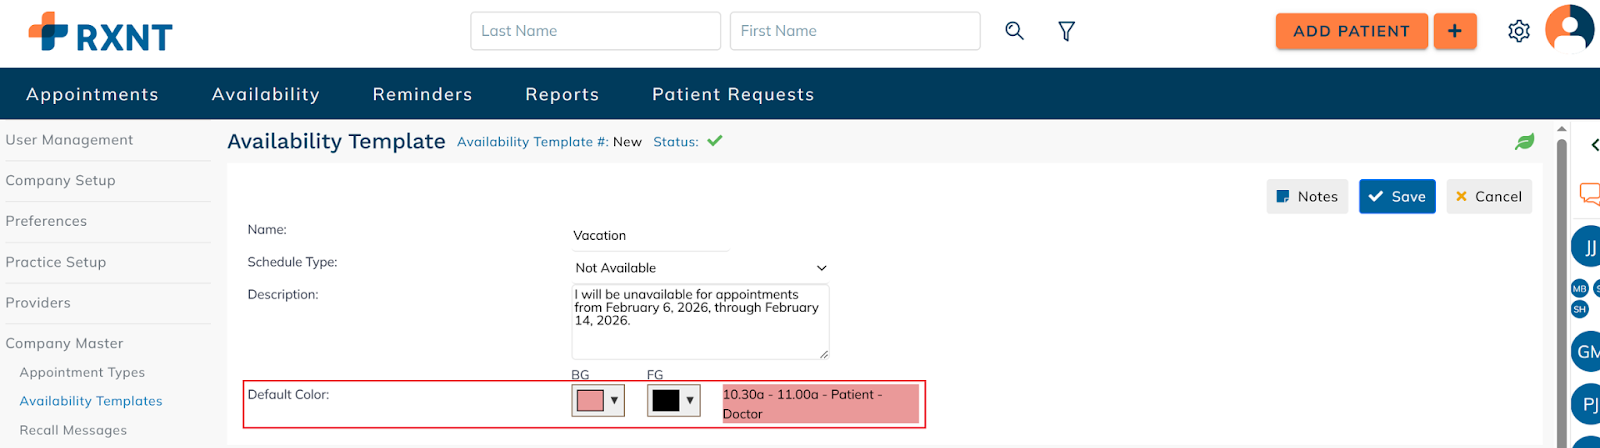Open the BG color picker dropdown
1600x448 pixels.
point(598,401)
